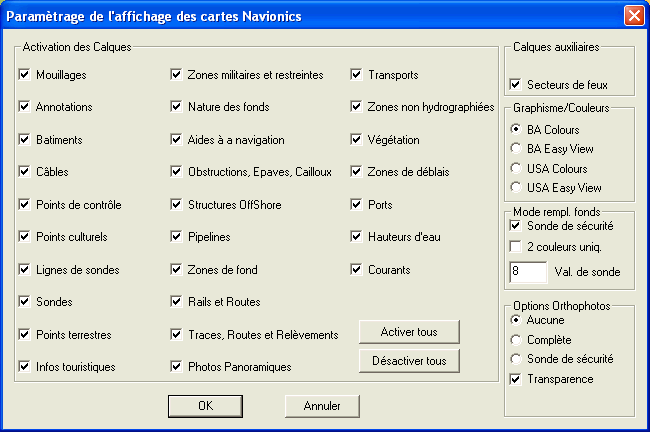The width and height of the screenshot is (650, 432).
Task: Toggle Zones non hydrographiées checkbox
Action: [356, 107]
